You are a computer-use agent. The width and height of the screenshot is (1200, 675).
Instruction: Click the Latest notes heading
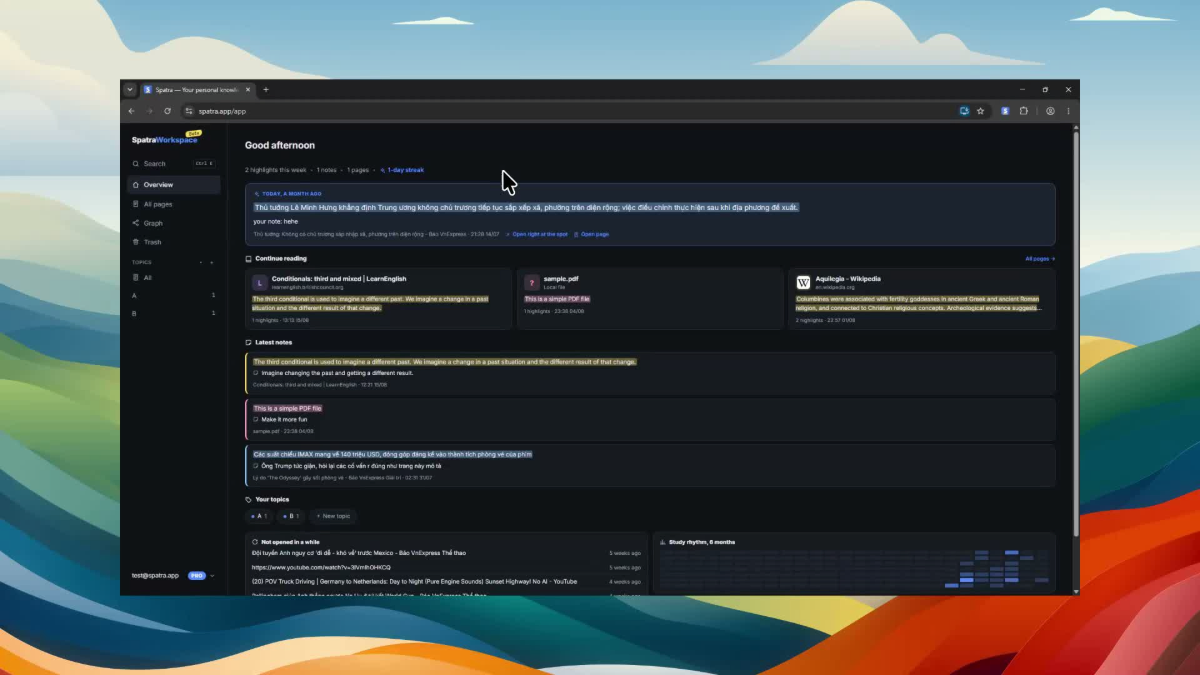coord(273,342)
